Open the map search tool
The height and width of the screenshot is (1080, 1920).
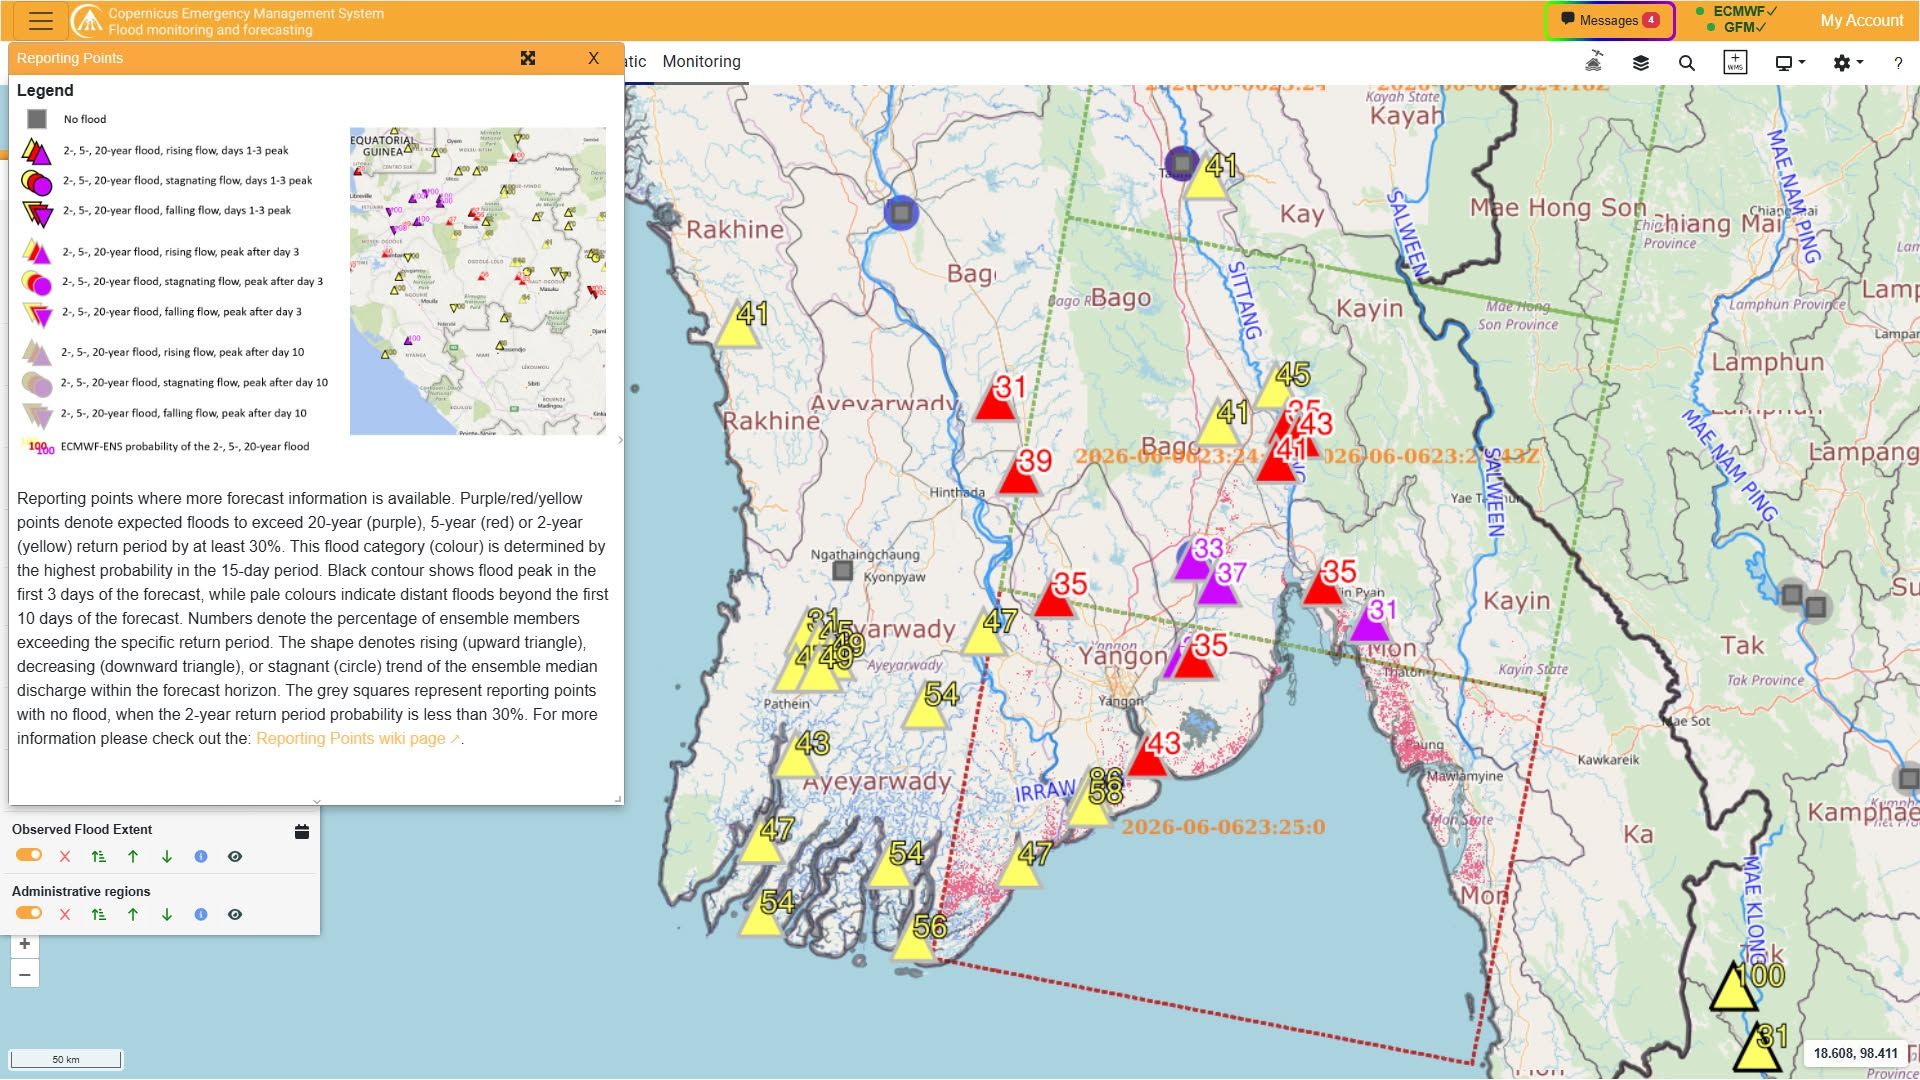click(x=1687, y=62)
